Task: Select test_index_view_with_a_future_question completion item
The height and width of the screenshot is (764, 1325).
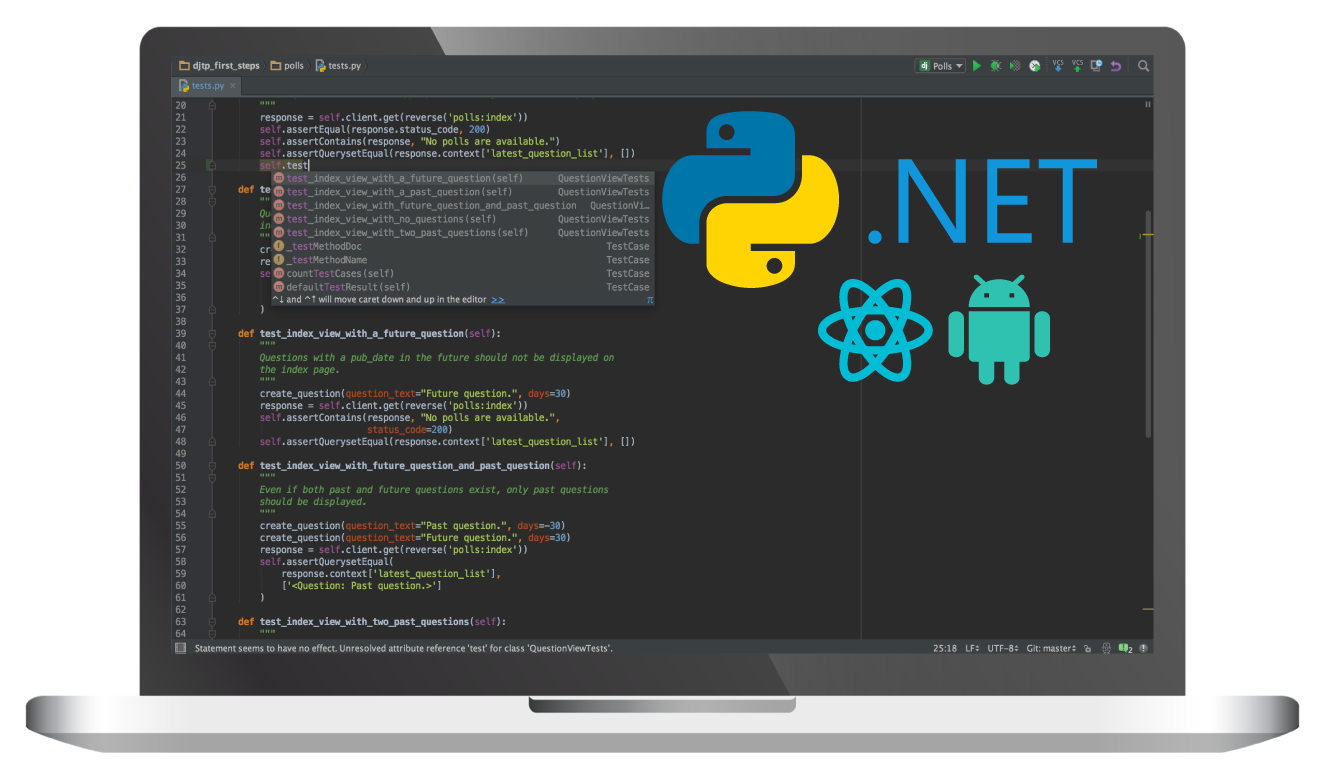Action: click(462, 178)
